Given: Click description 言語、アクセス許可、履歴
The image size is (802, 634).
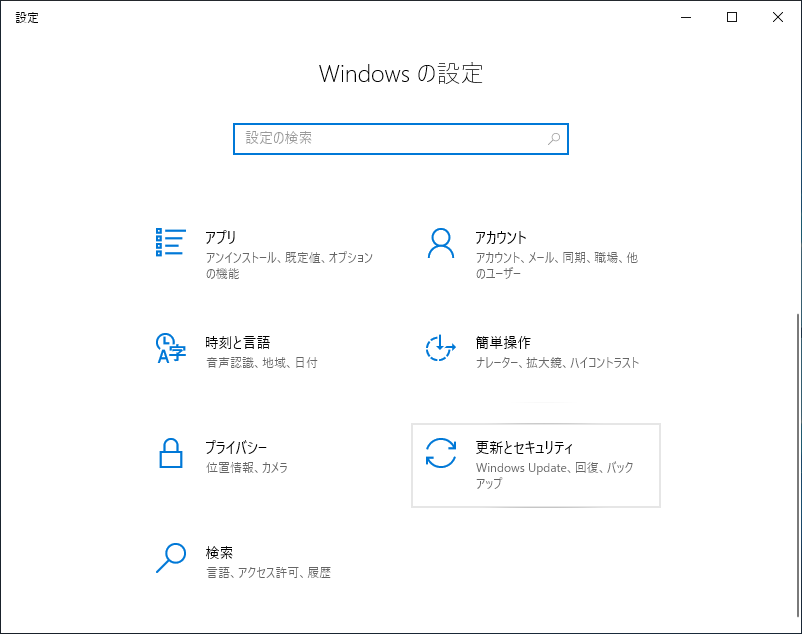Looking at the screenshot, I should coord(268,572).
